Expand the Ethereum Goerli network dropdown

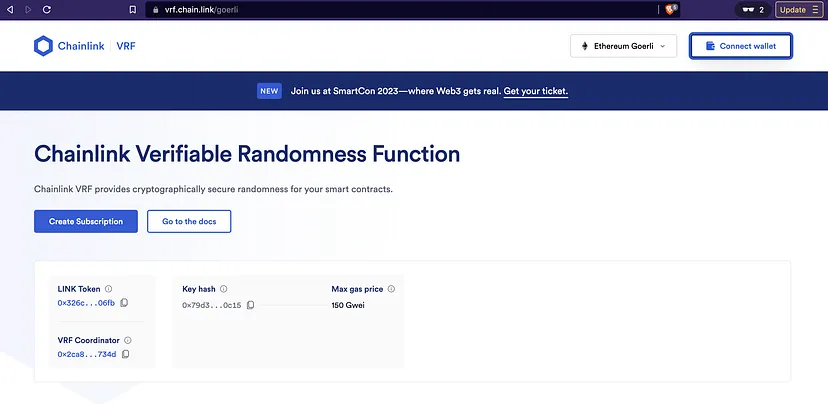coord(623,46)
